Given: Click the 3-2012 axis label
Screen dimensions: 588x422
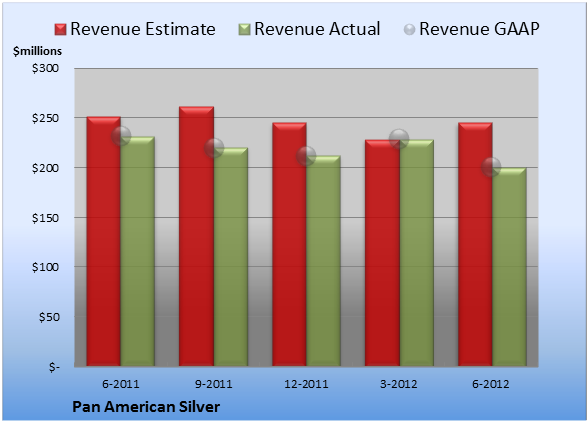Looking at the screenshot, I should coord(399,384).
